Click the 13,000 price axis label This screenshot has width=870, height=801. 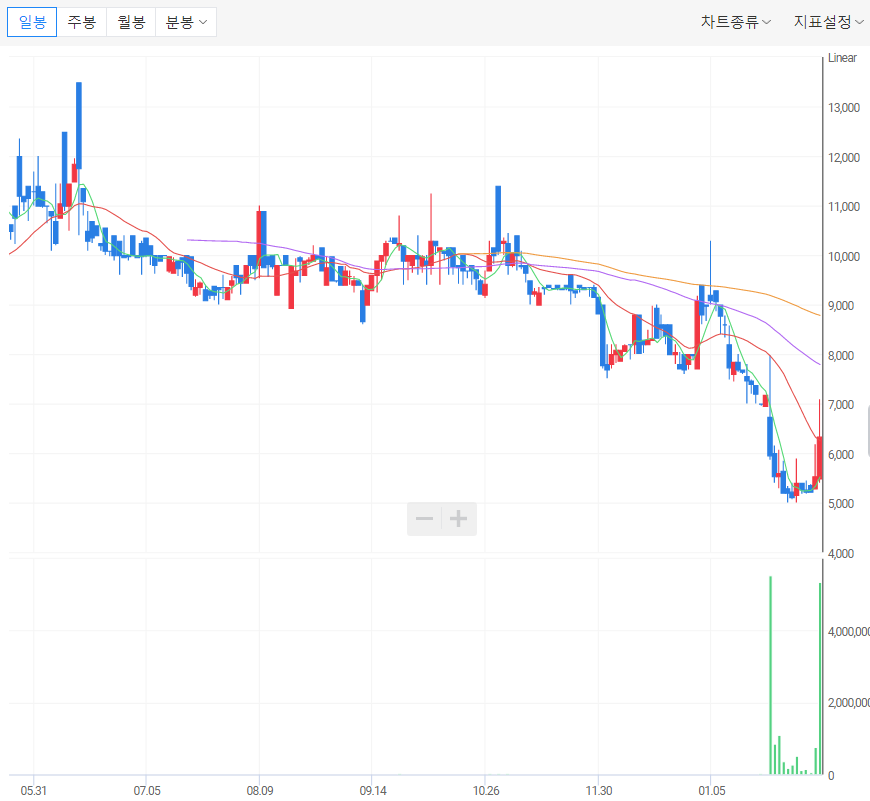click(x=844, y=108)
